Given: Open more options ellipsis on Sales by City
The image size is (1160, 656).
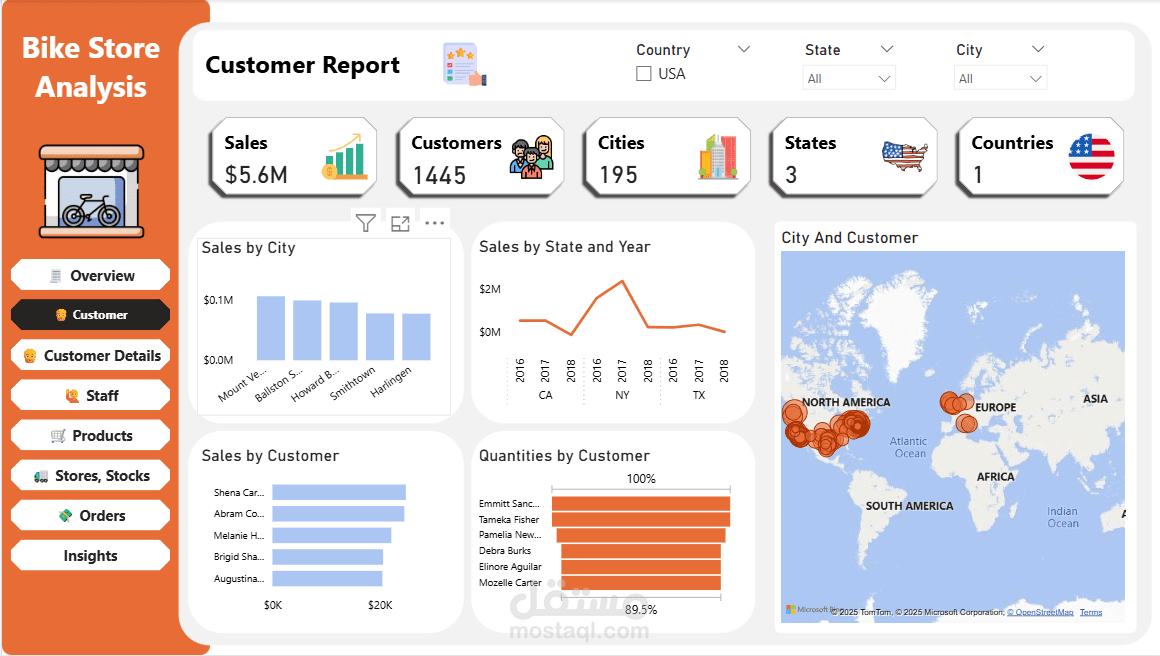Looking at the screenshot, I should coord(434,223).
